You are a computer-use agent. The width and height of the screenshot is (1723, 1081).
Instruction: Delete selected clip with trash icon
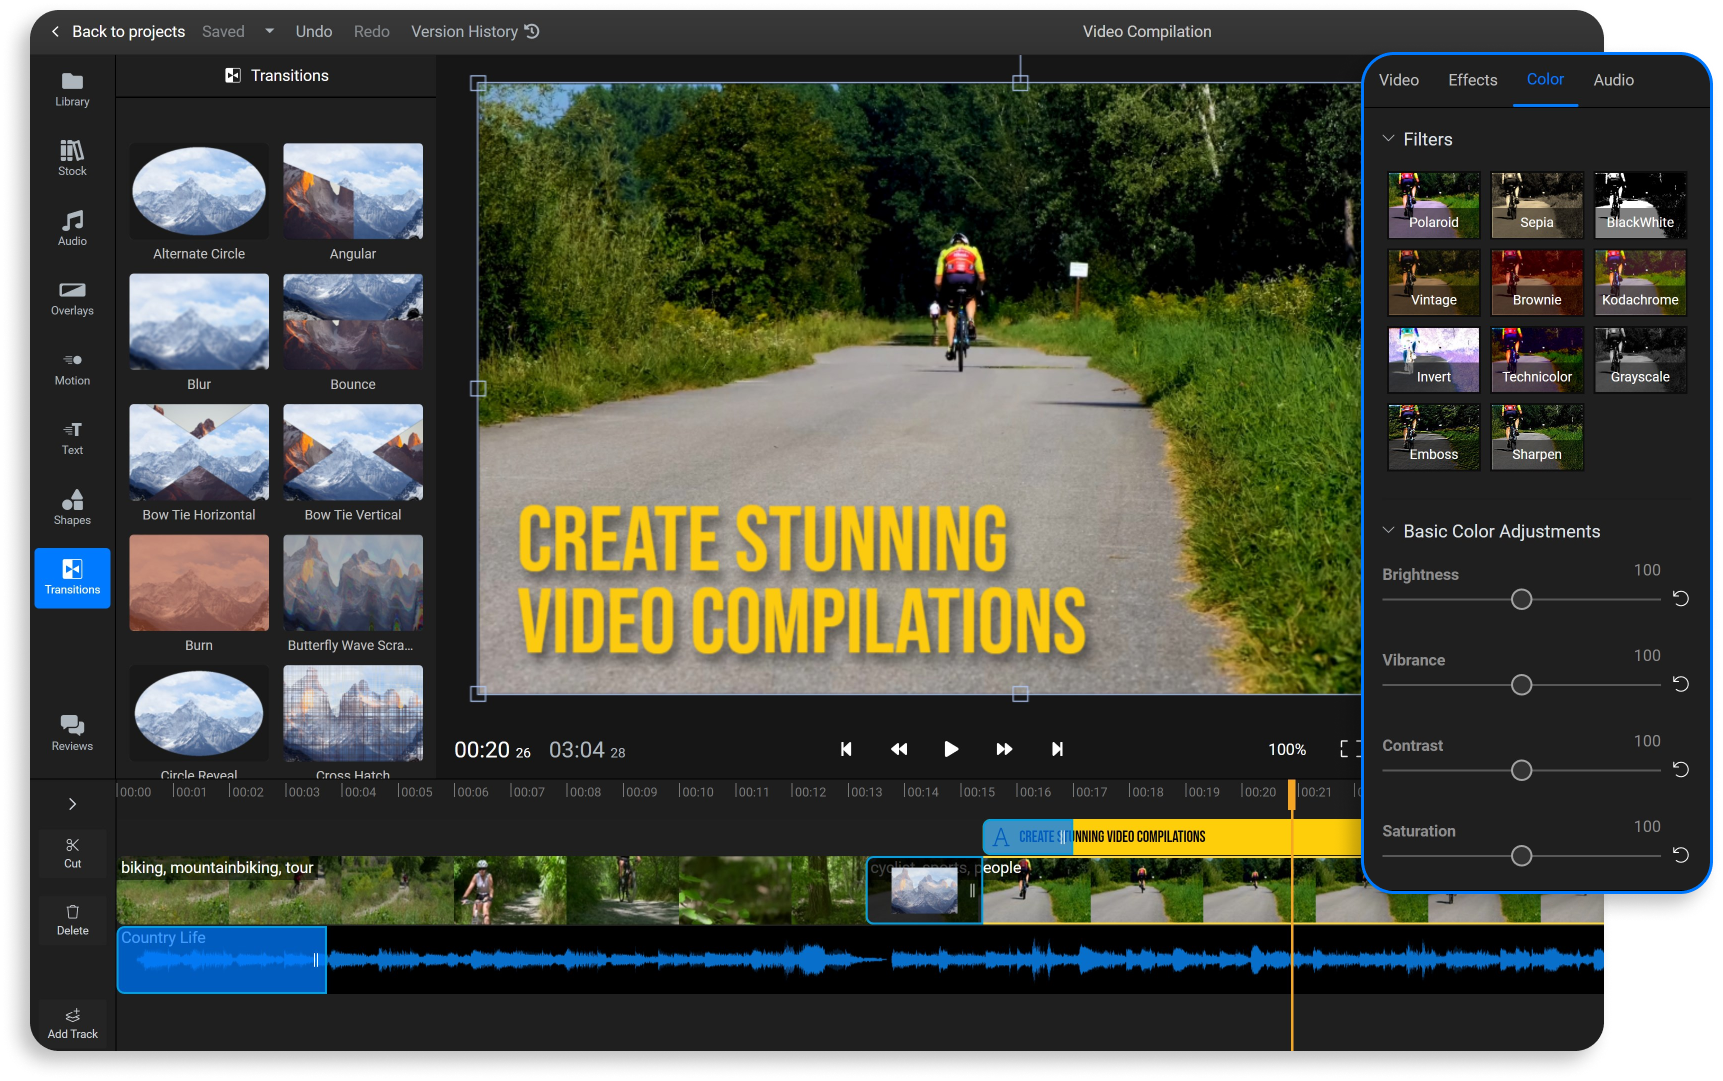coord(72,919)
